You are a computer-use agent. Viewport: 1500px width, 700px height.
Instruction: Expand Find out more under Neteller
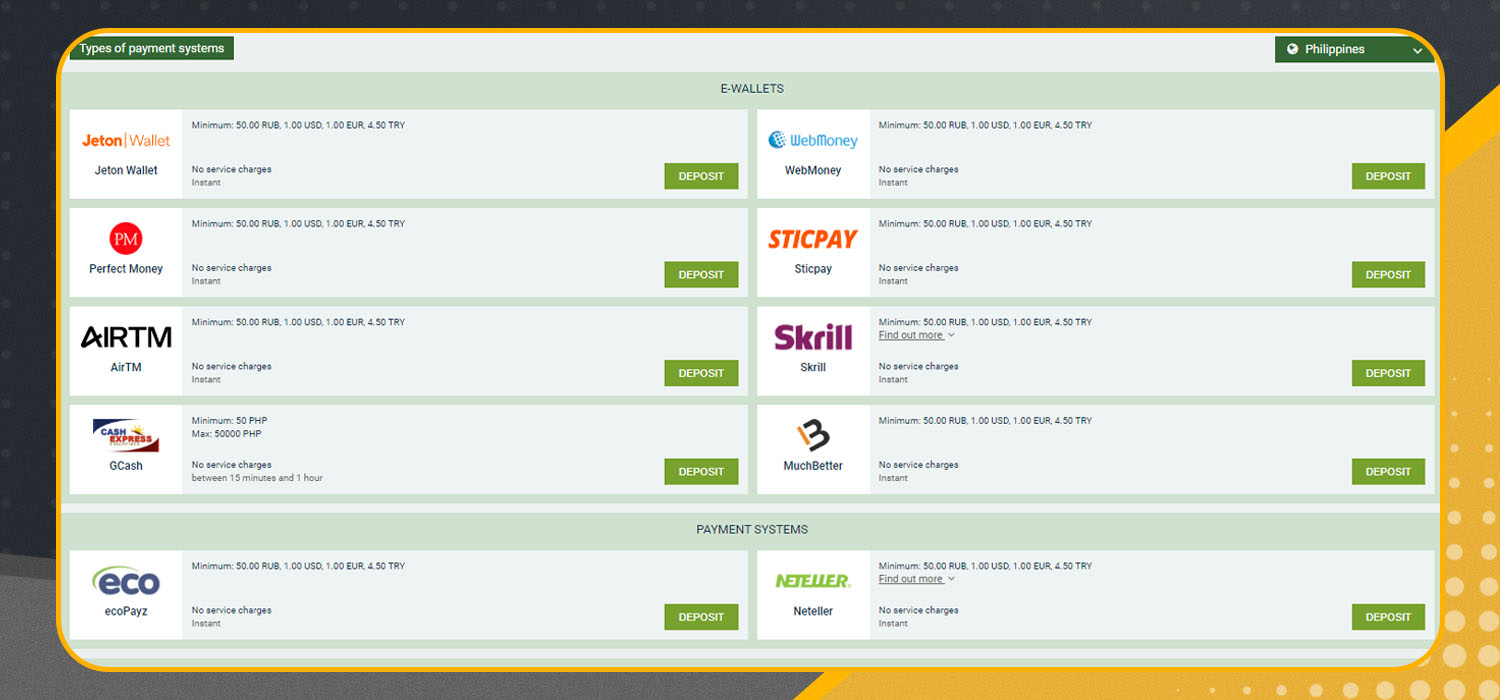point(916,579)
